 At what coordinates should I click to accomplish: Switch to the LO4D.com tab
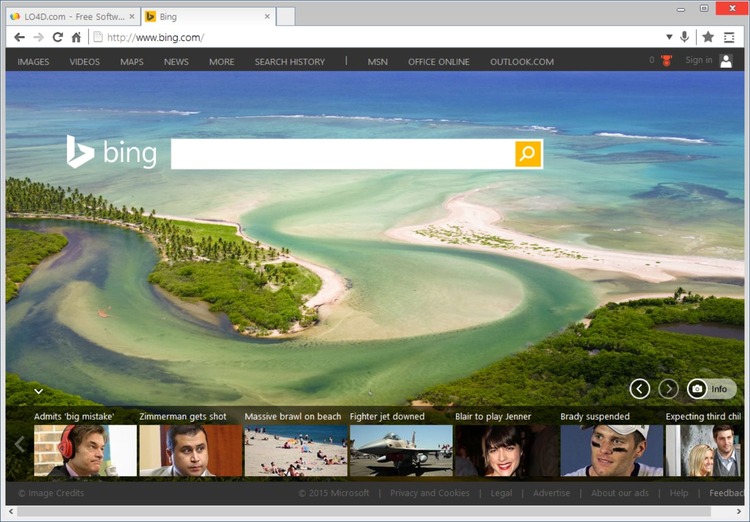coord(74,17)
